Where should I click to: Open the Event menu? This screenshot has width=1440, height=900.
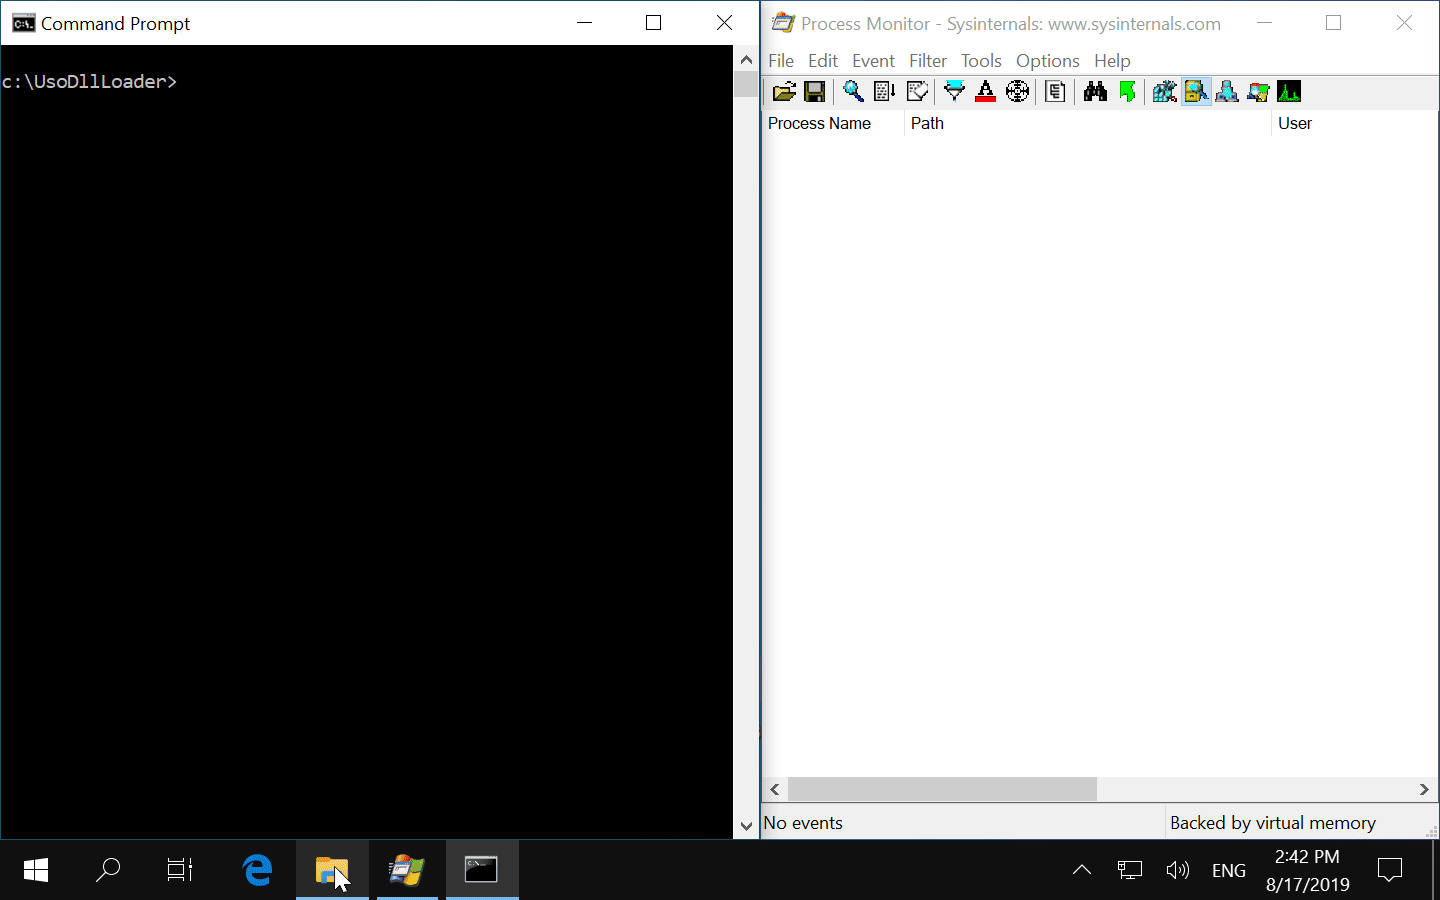coord(873,61)
